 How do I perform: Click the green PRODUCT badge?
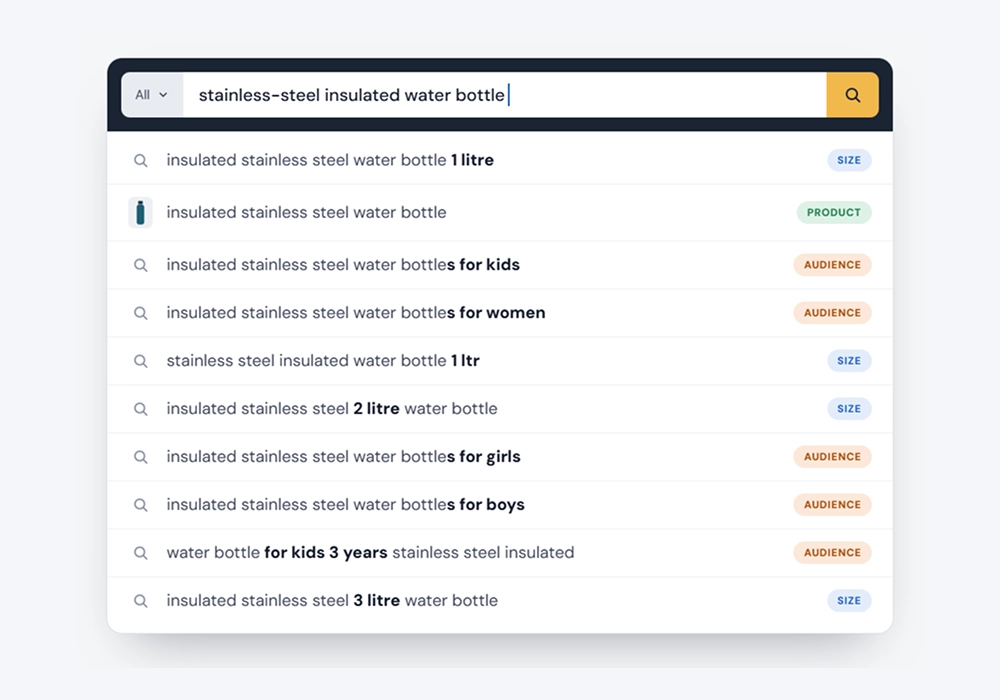point(834,212)
